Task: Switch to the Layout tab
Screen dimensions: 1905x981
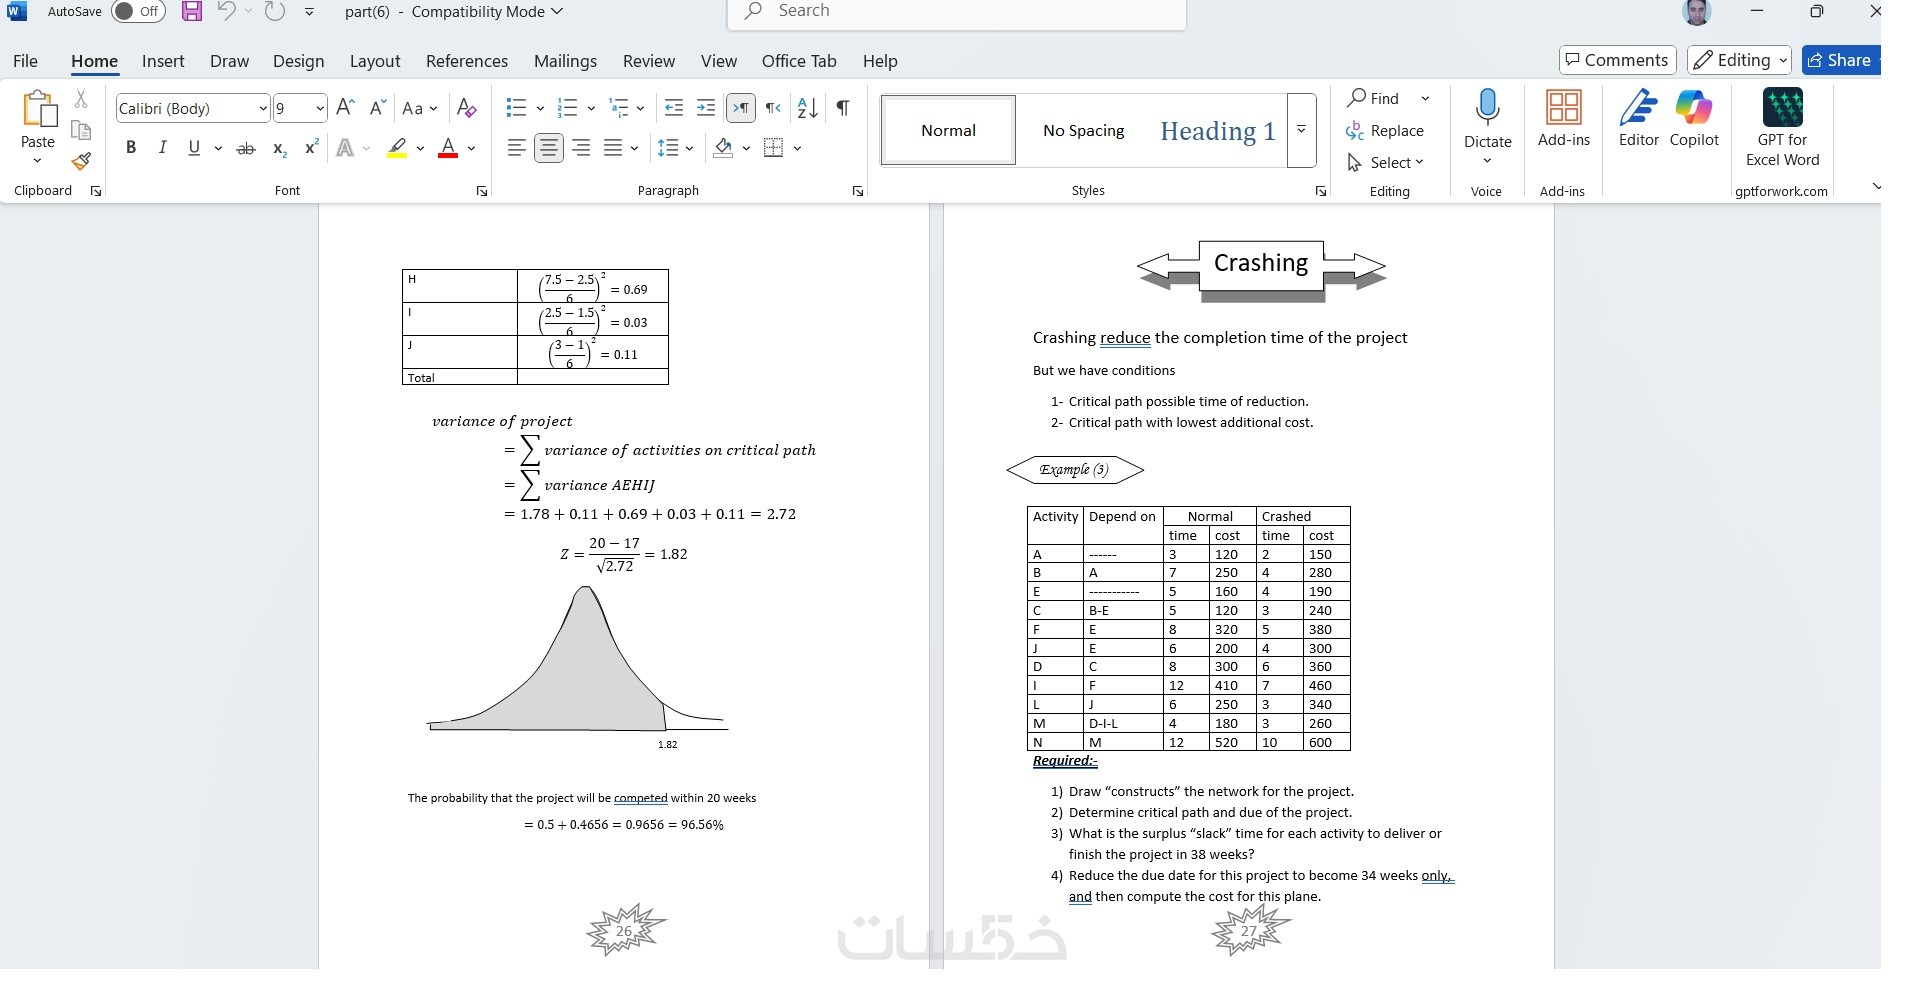Action: (x=375, y=61)
